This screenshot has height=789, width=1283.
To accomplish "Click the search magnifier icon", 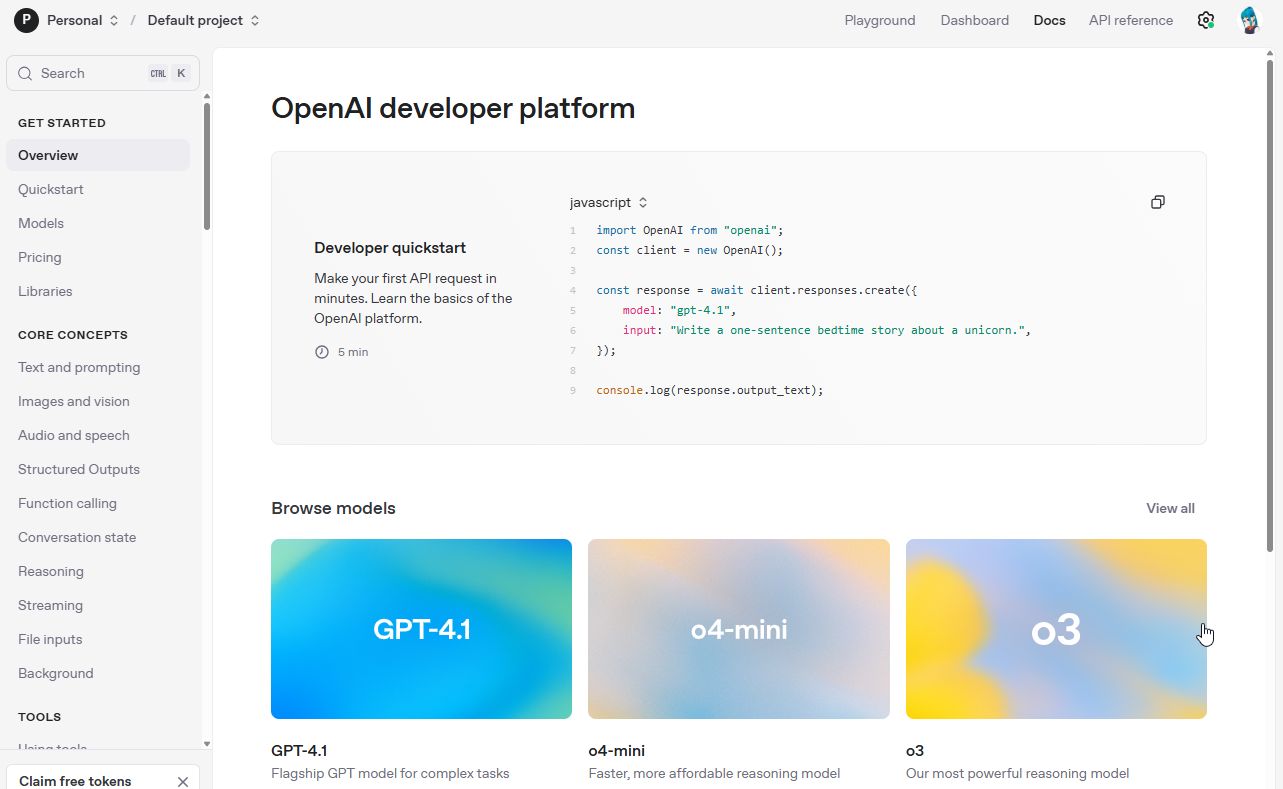I will pyautogui.click(x=26, y=73).
